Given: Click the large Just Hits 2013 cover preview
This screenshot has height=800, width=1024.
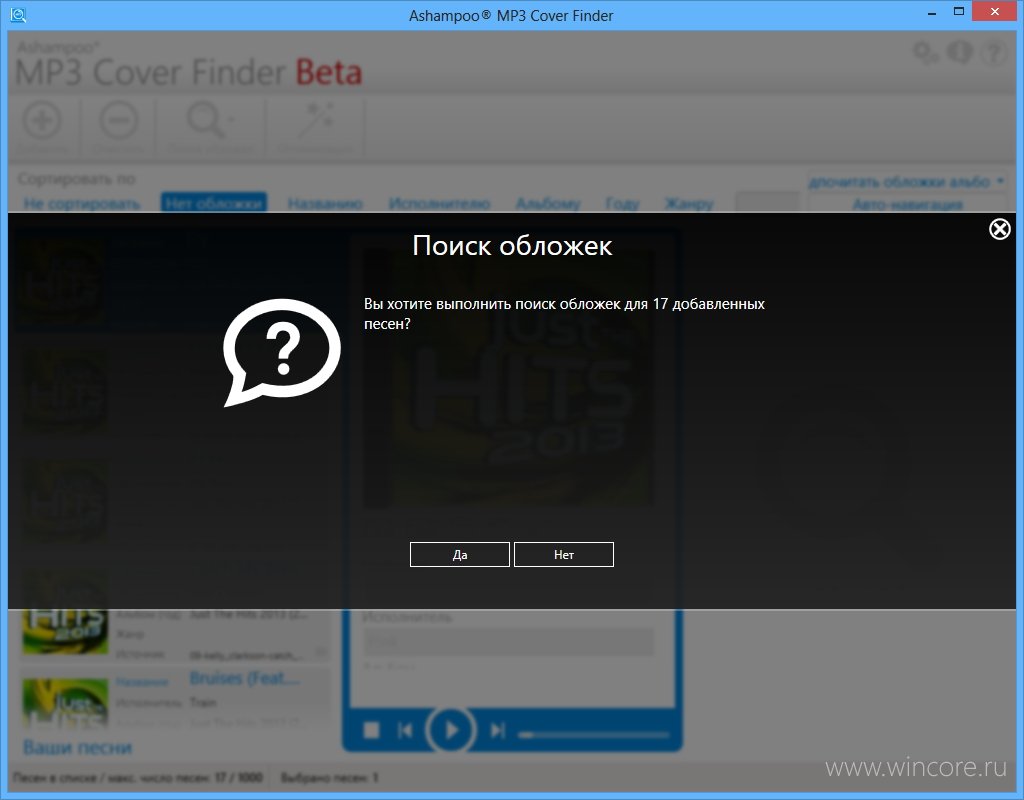Looking at the screenshot, I should 508,379.
